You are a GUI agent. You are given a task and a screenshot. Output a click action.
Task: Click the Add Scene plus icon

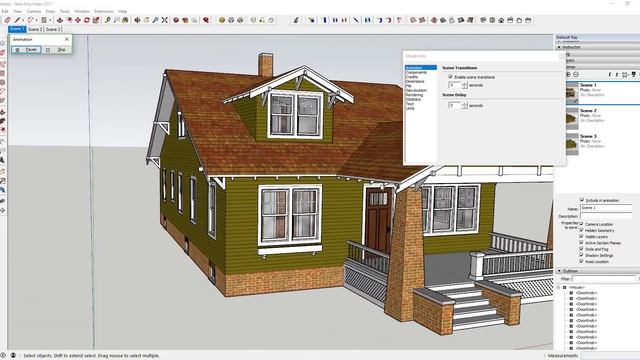[568, 74]
